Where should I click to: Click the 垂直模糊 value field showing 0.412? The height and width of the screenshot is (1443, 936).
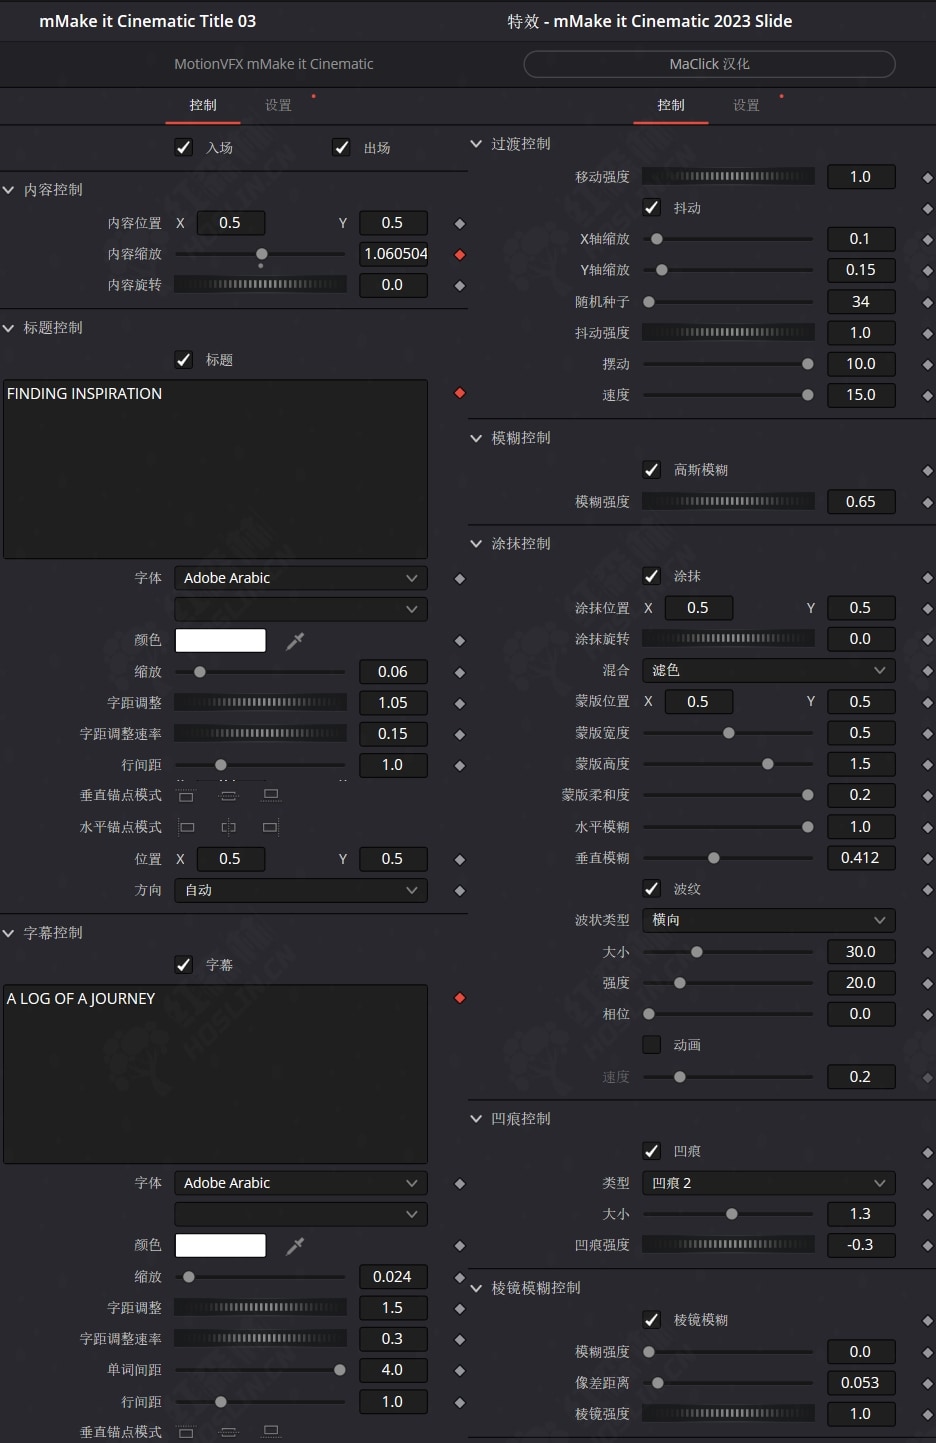tap(861, 858)
